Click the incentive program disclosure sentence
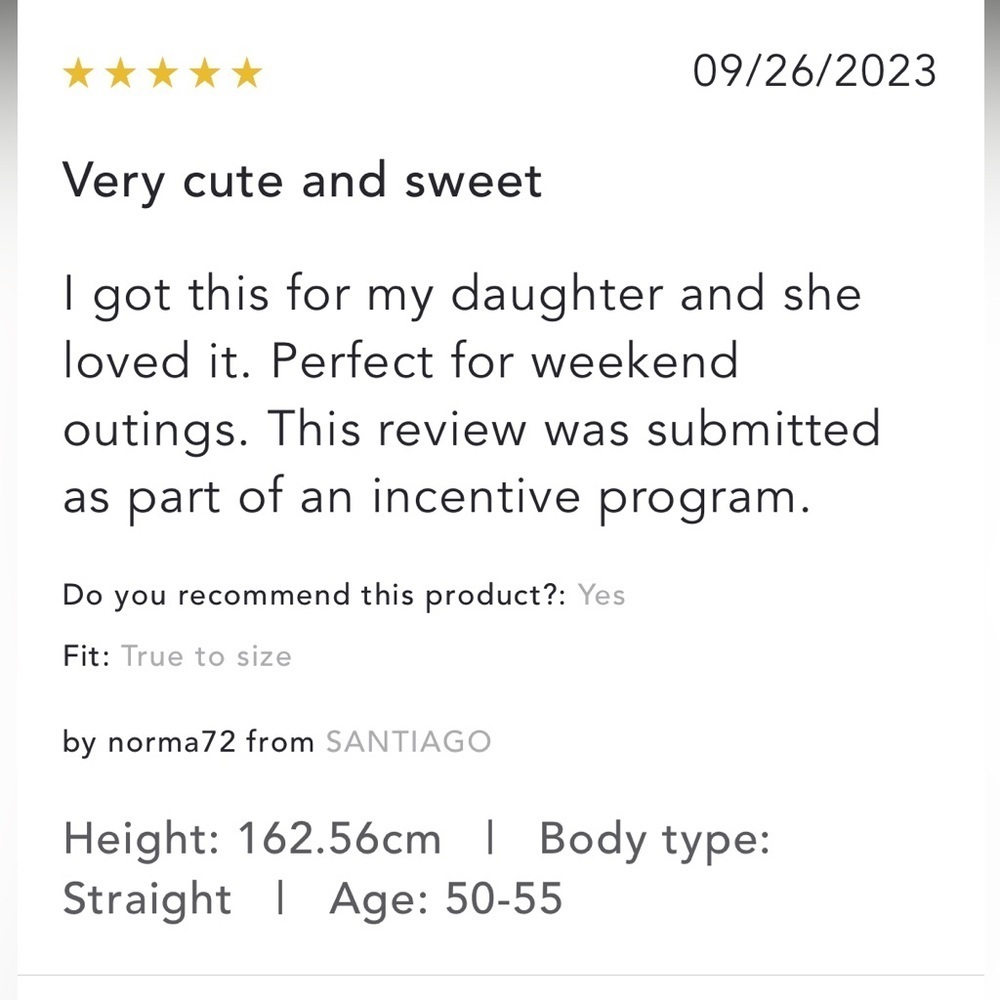This screenshot has height=1000, width=1000. (x=471, y=462)
